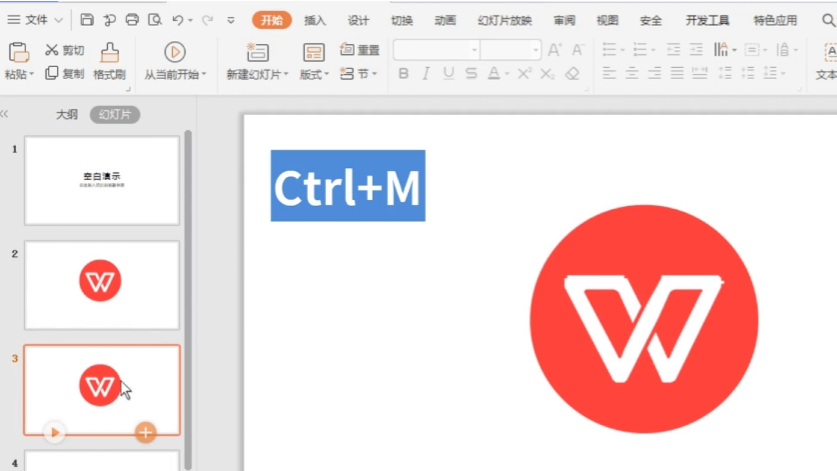Click the Save icon in quick access toolbar

tap(87, 20)
